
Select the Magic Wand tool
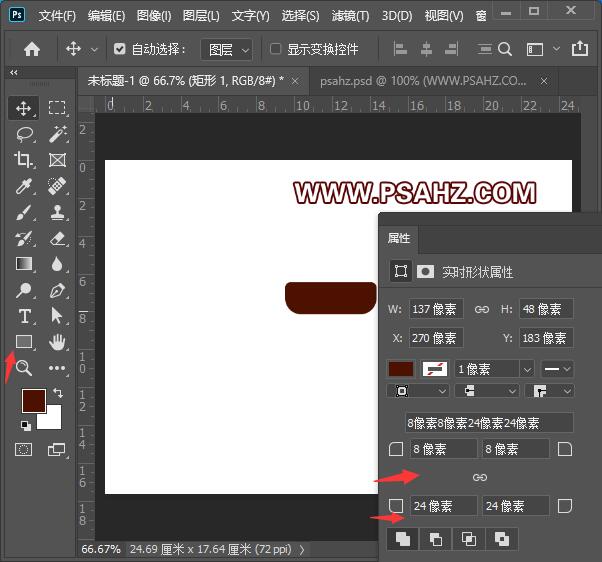coord(57,134)
